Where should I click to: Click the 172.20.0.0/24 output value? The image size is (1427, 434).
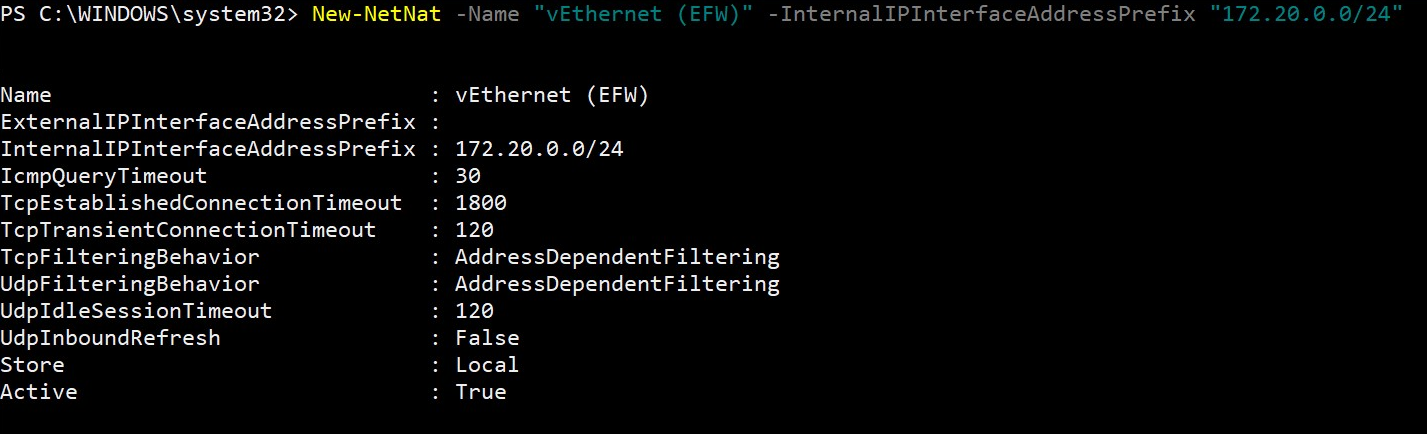tap(539, 150)
